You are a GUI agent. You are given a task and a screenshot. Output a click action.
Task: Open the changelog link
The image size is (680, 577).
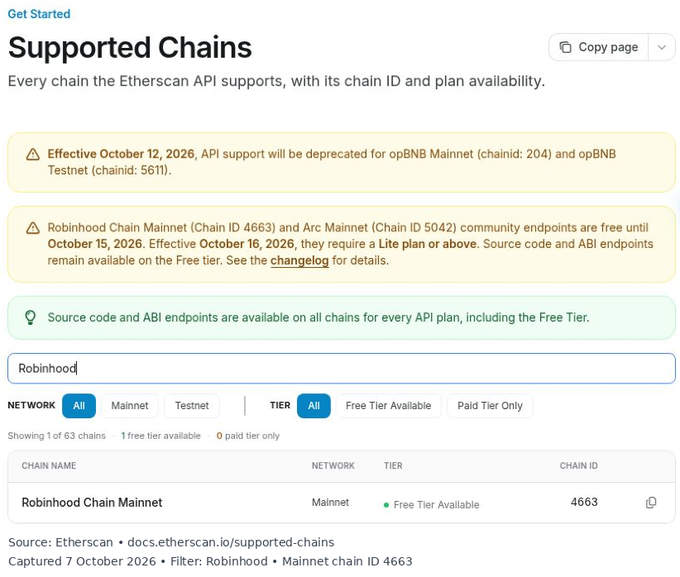click(299, 260)
